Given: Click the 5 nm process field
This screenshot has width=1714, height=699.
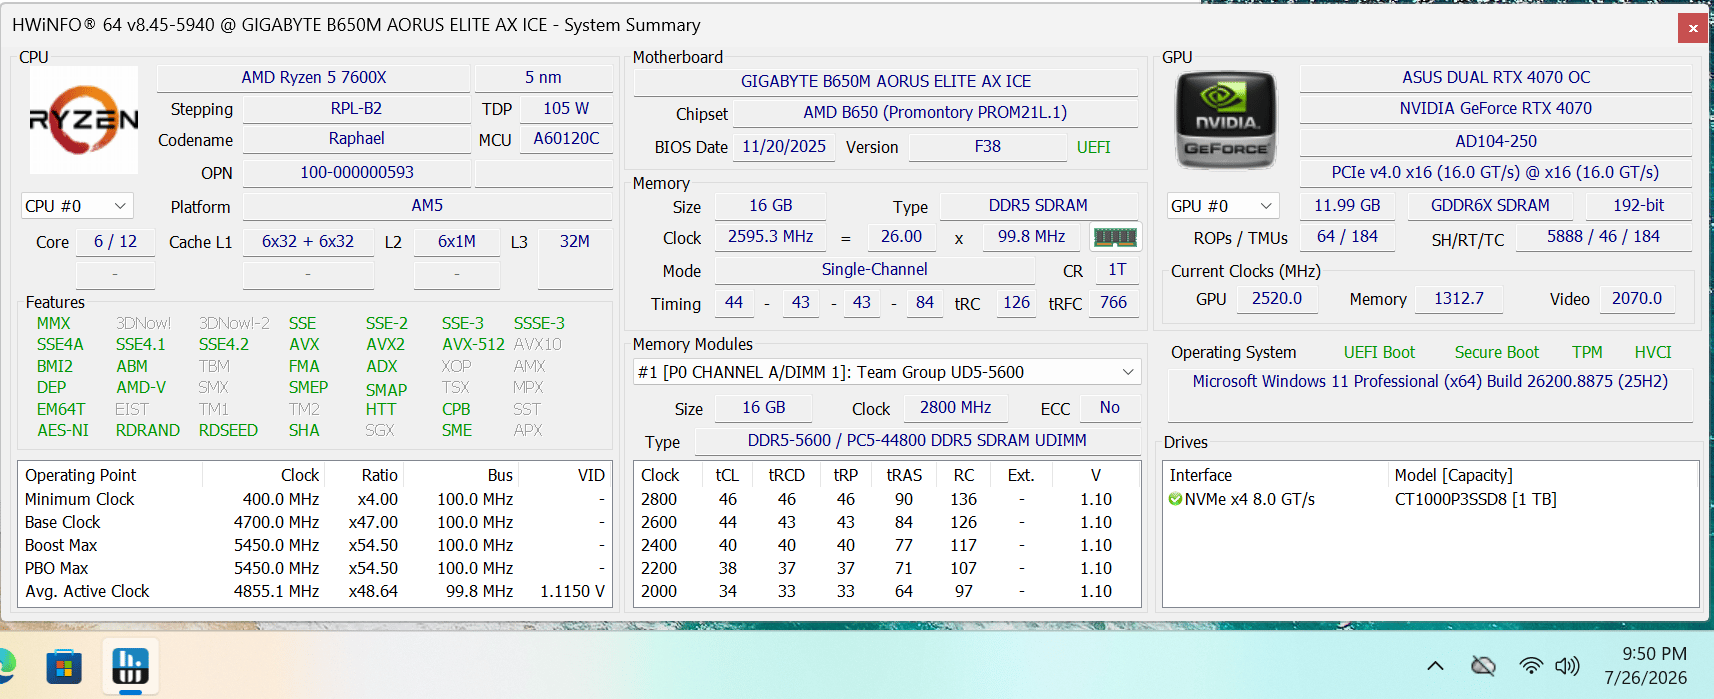Looking at the screenshot, I should 543,78.
